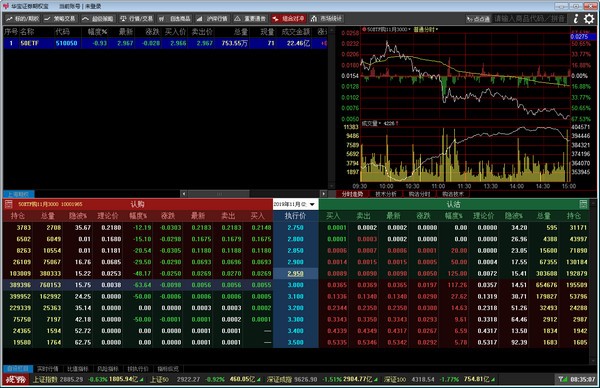The image size is (600, 388).
Task: Click the calculator icon in the red 认购 header
Action: (8, 204)
